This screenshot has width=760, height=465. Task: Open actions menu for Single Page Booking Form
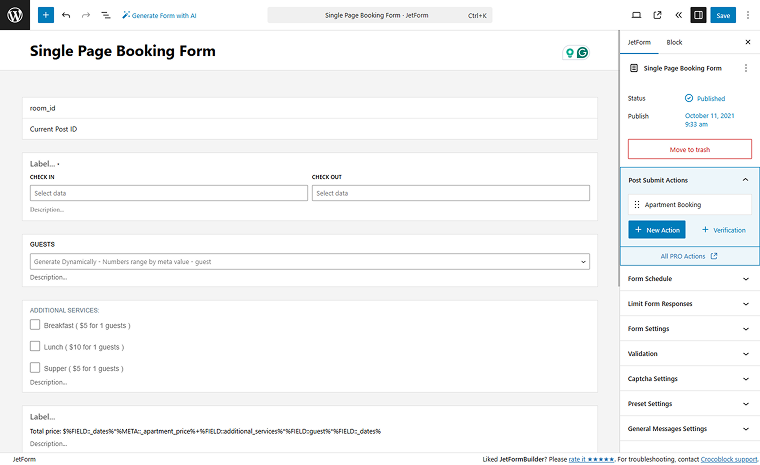[x=746, y=68]
